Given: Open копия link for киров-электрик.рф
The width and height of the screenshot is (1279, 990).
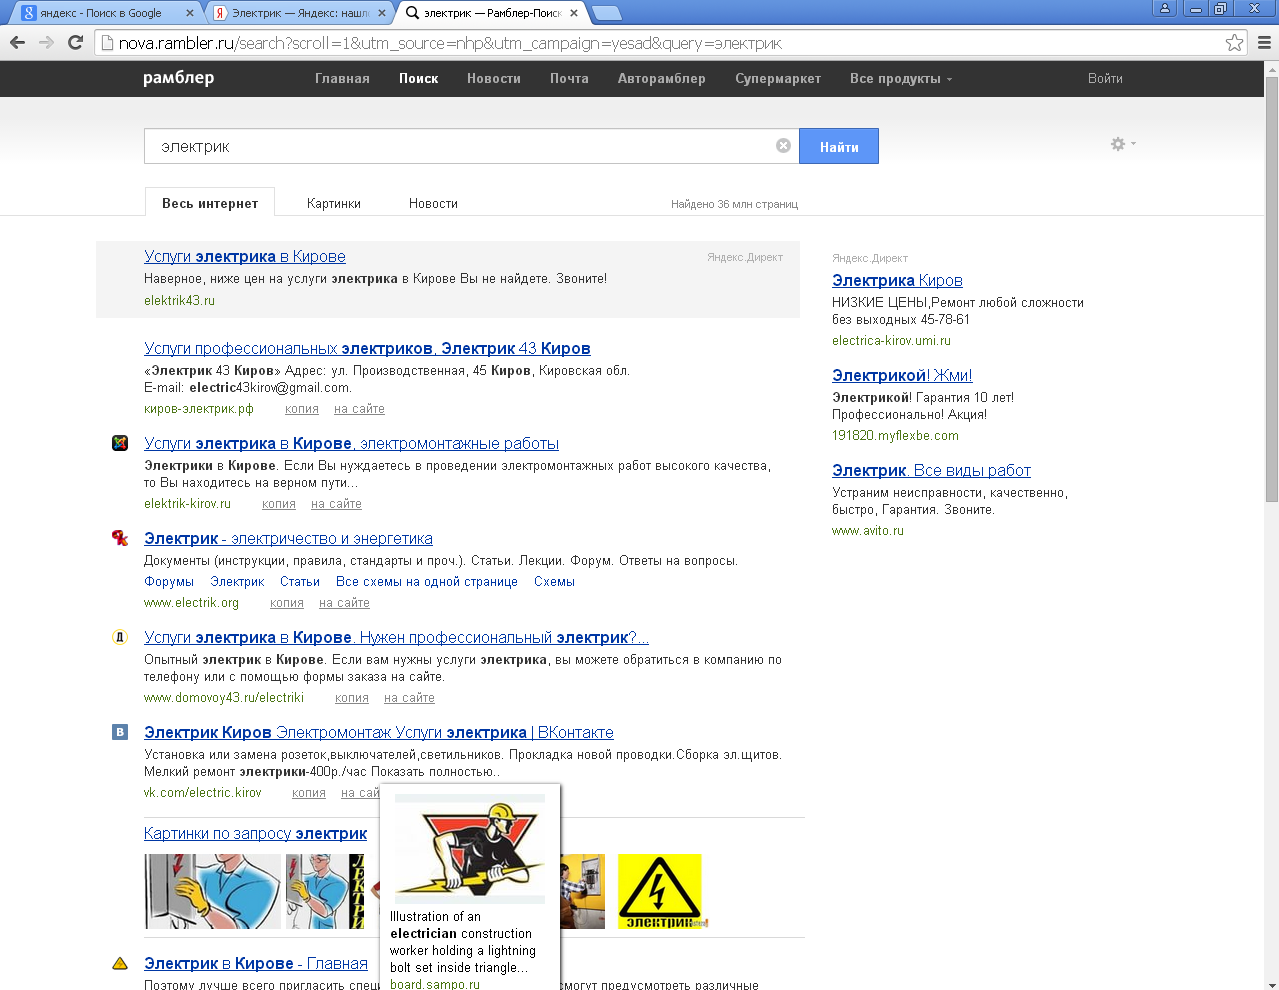Looking at the screenshot, I should coord(302,408).
